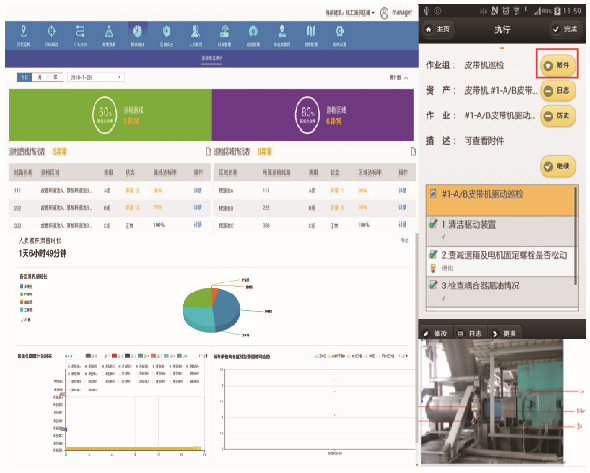
Task: Open the pie-chart statistics nav icon
Action: click(x=137, y=32)
